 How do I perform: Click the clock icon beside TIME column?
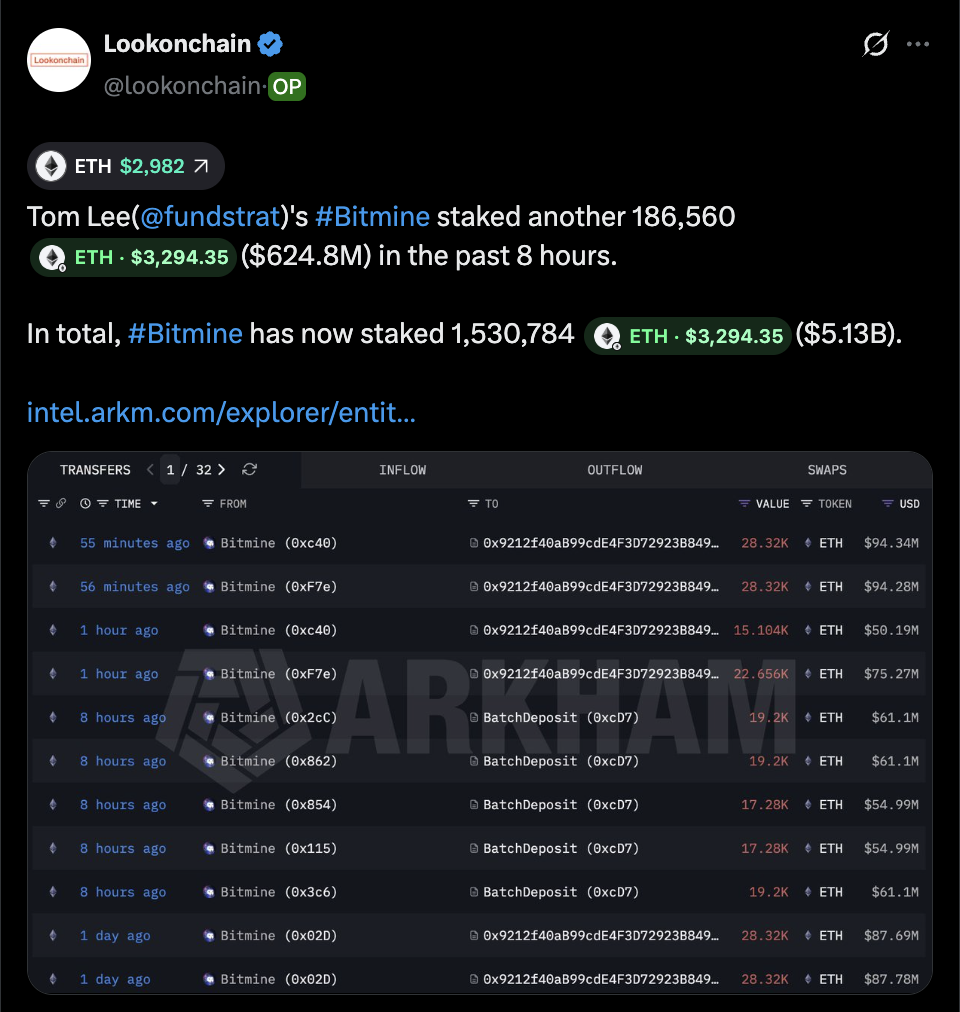86,503
